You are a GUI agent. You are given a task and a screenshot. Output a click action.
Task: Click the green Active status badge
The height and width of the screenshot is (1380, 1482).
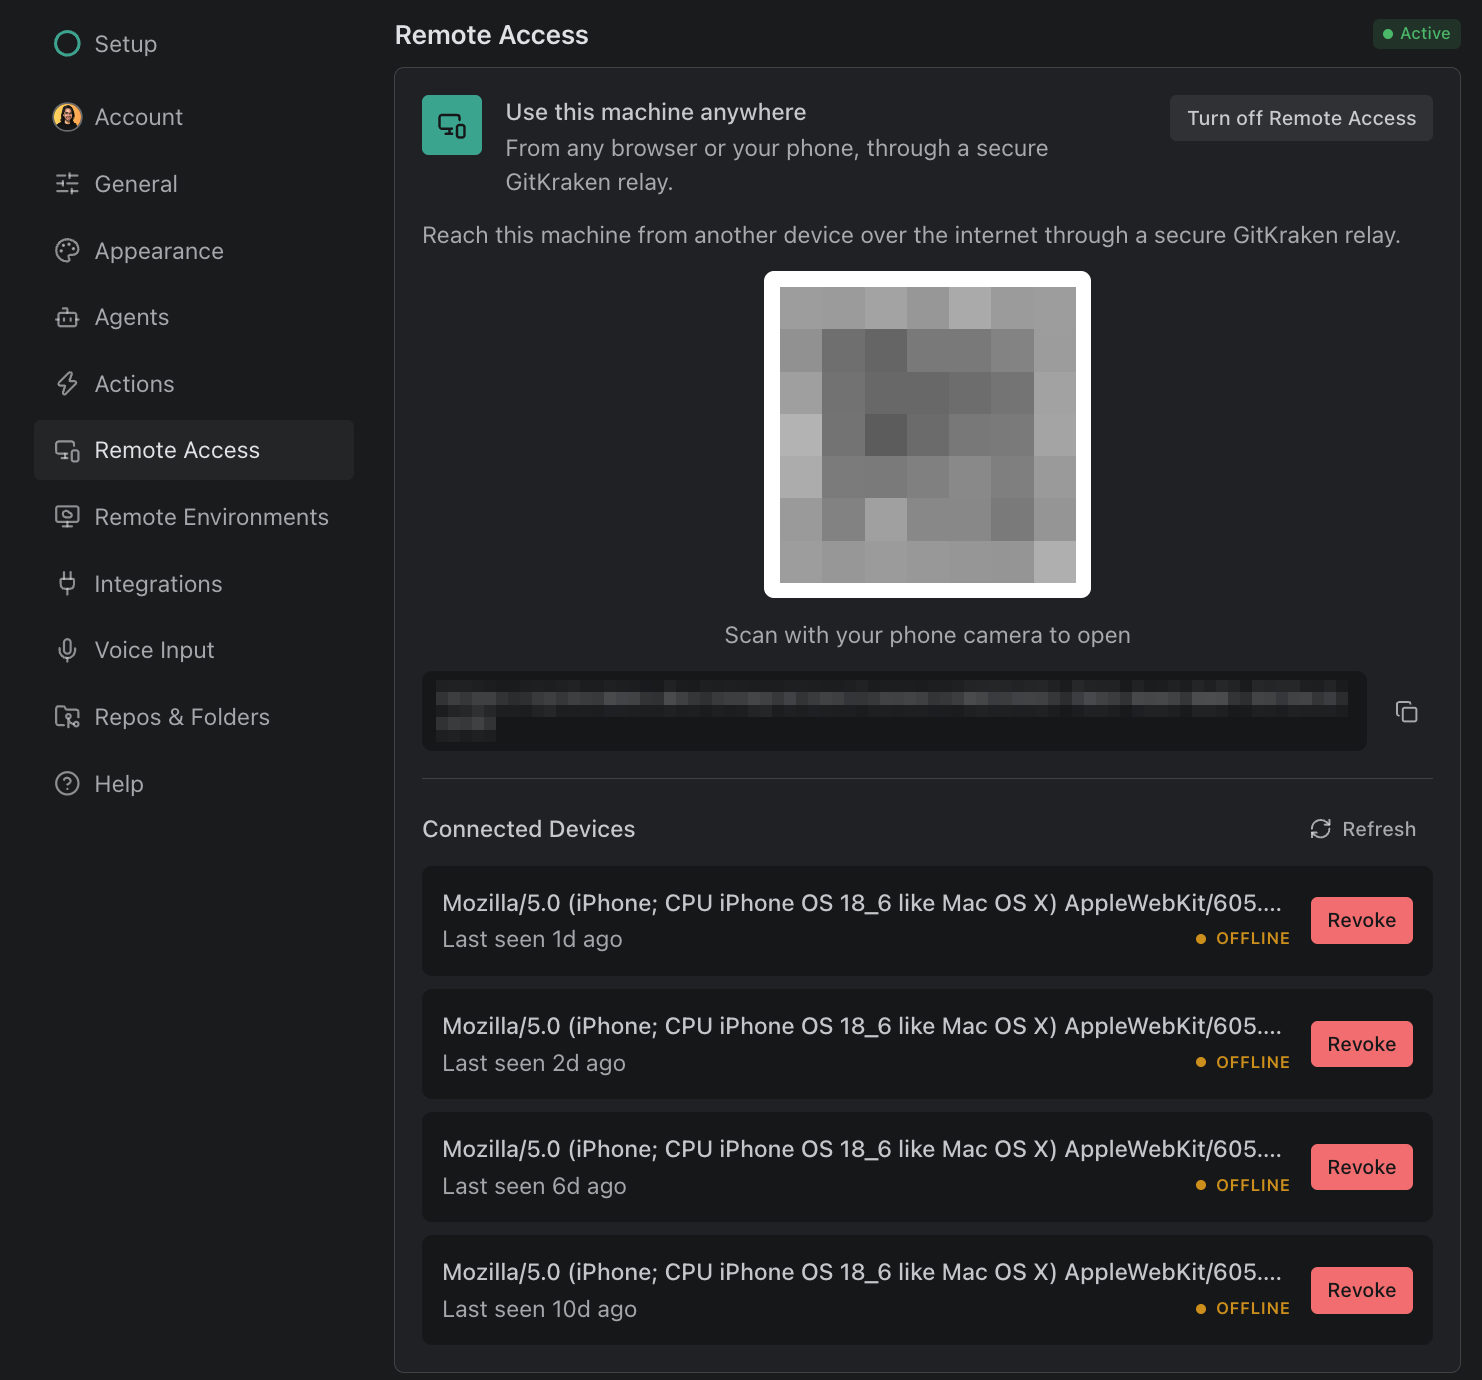pyautogui.click(x=1416, y=34)
